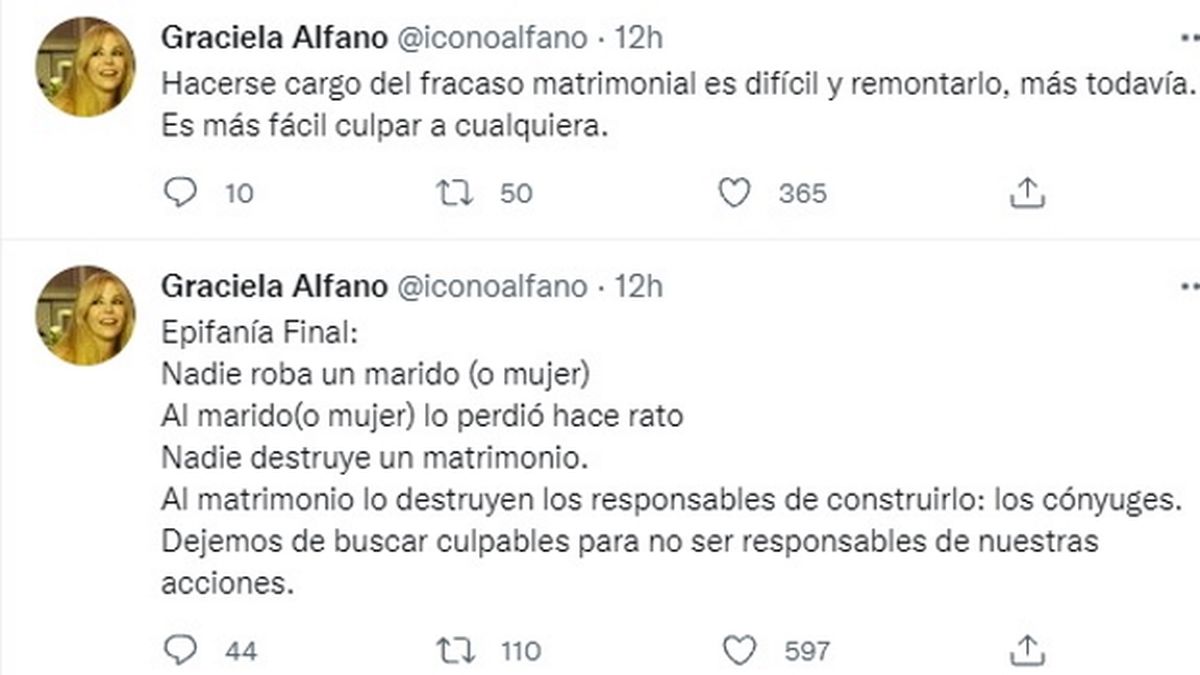Reply to the first tweet about fracaso matrimonial

(181, 192)
